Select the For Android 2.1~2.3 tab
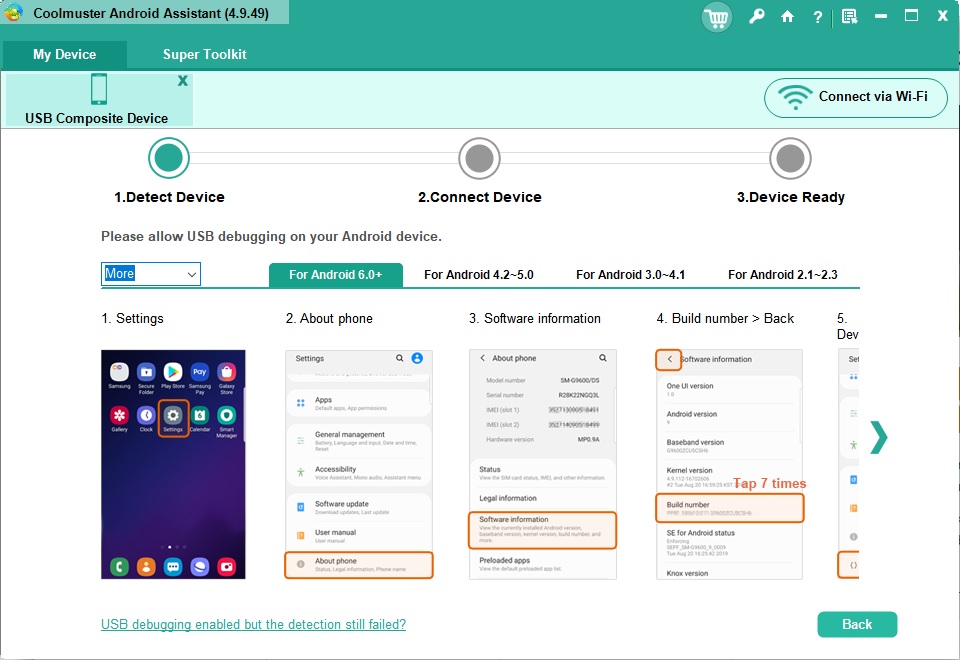 click(x=782, y=275)
